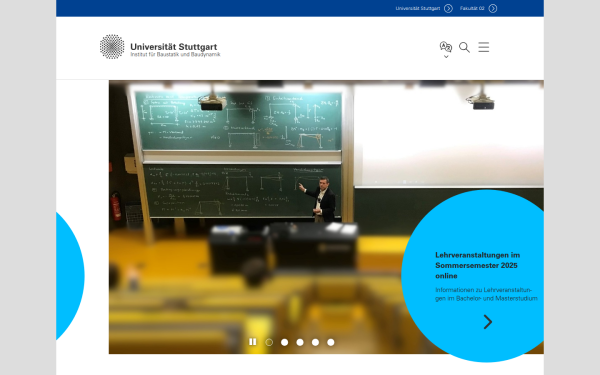Click Informationen zu Lehrveranstaltungen description text
Screen dimensions: 600x375
tap(486, 294)
